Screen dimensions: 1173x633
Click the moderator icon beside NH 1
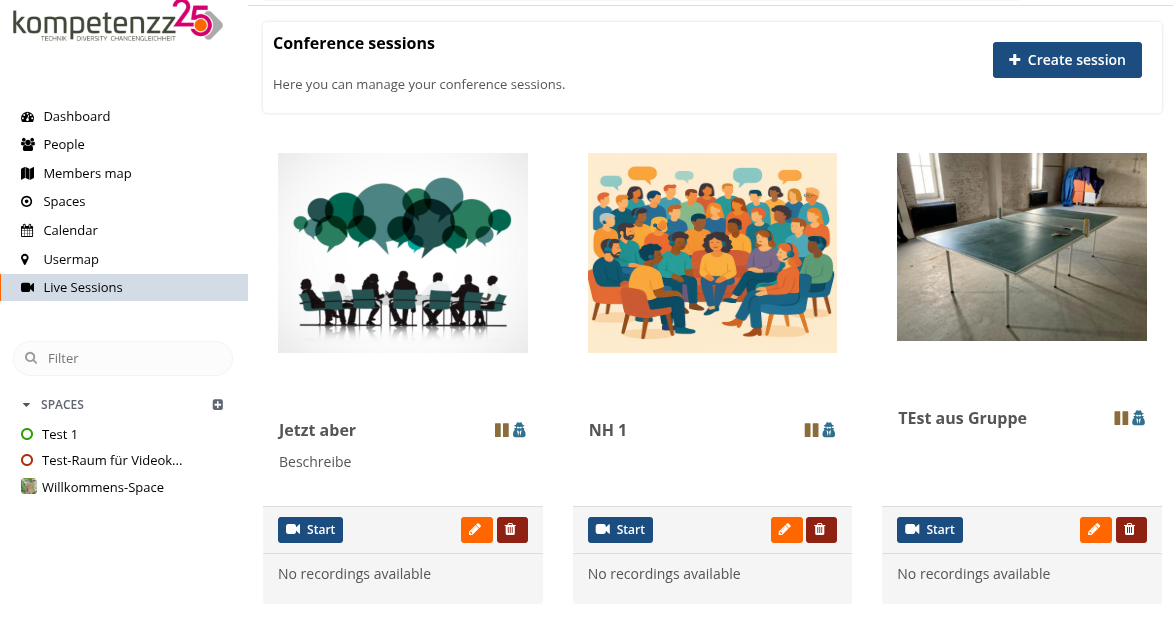[829, 430]
